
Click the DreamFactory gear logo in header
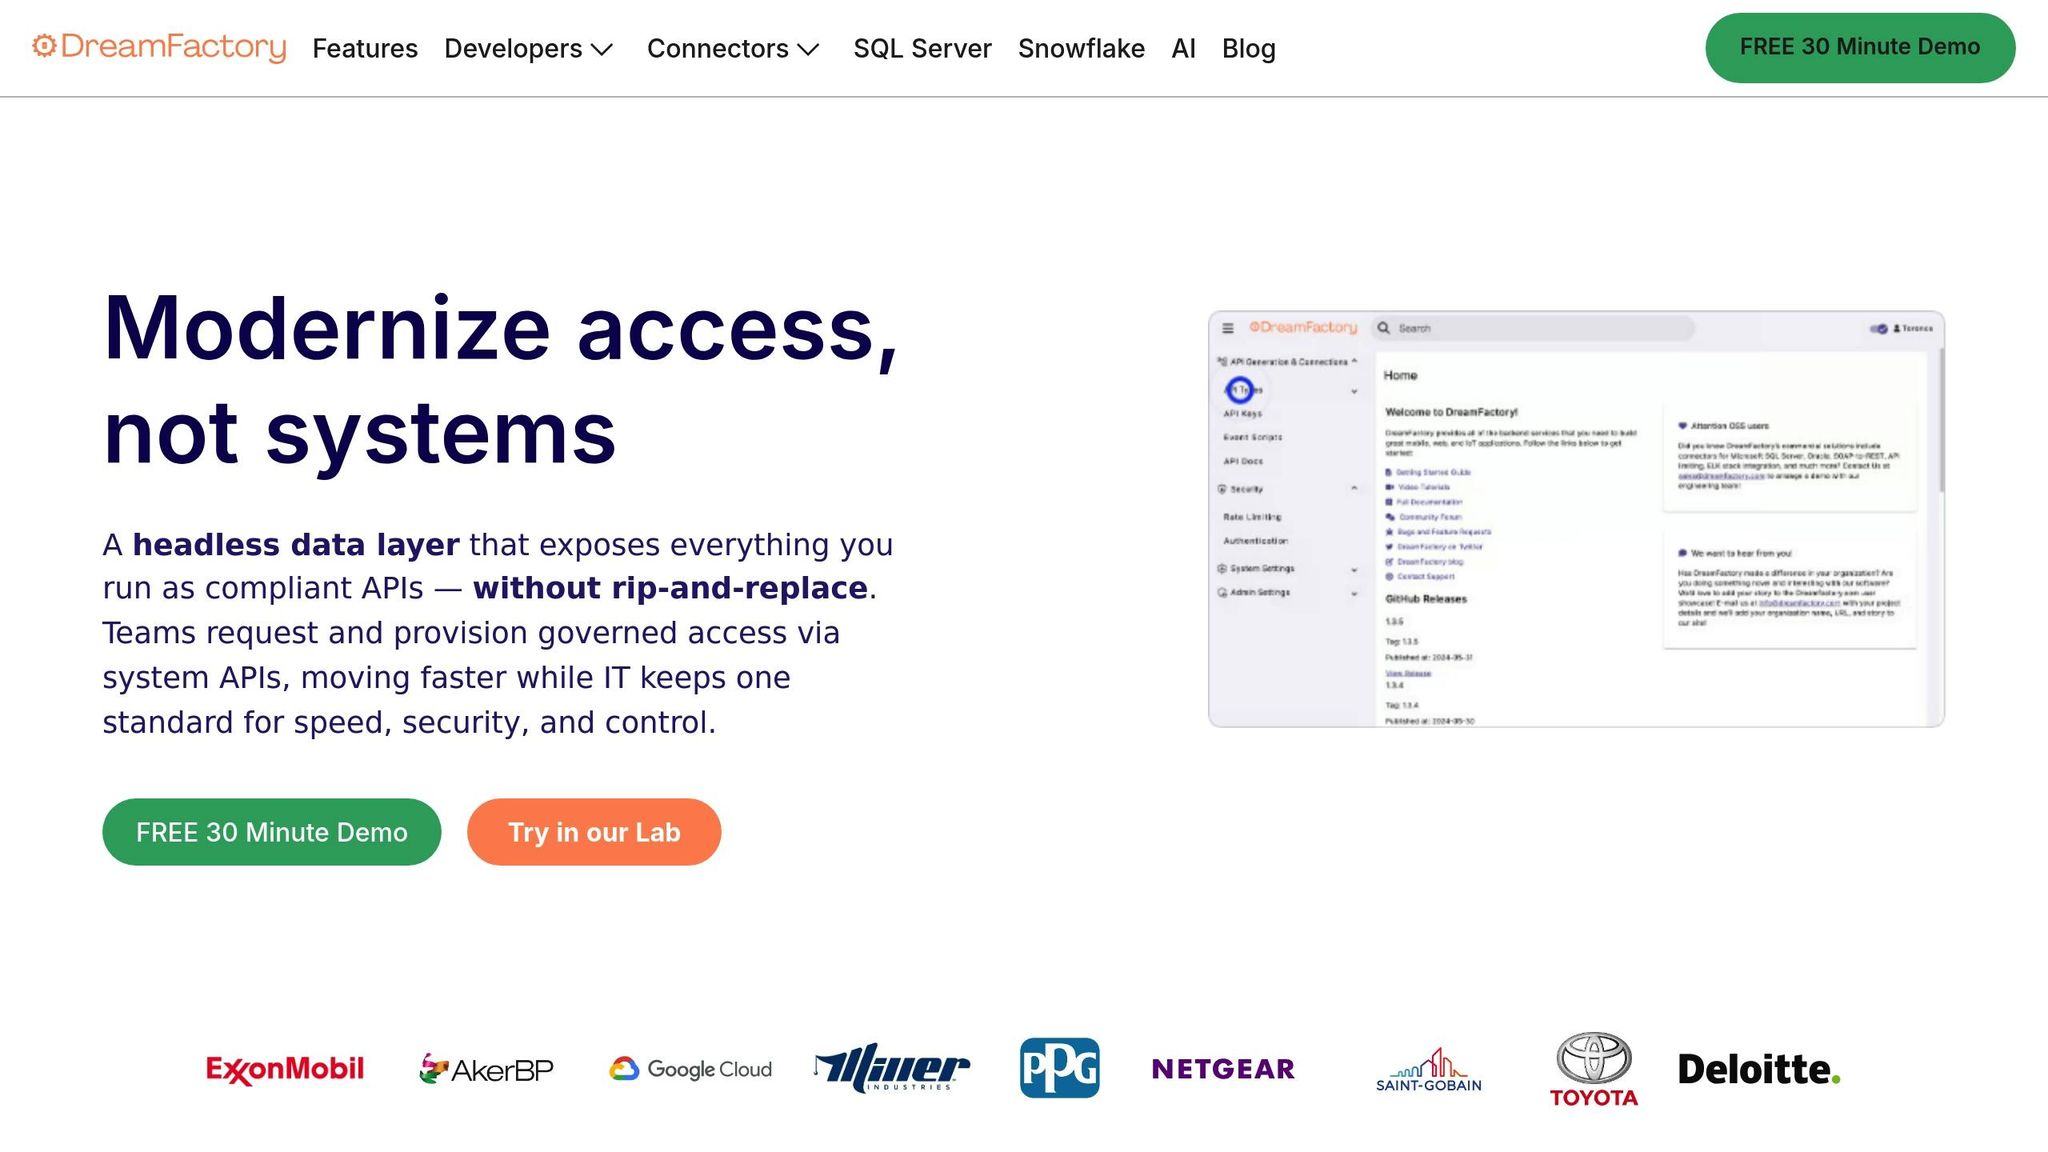43,46
